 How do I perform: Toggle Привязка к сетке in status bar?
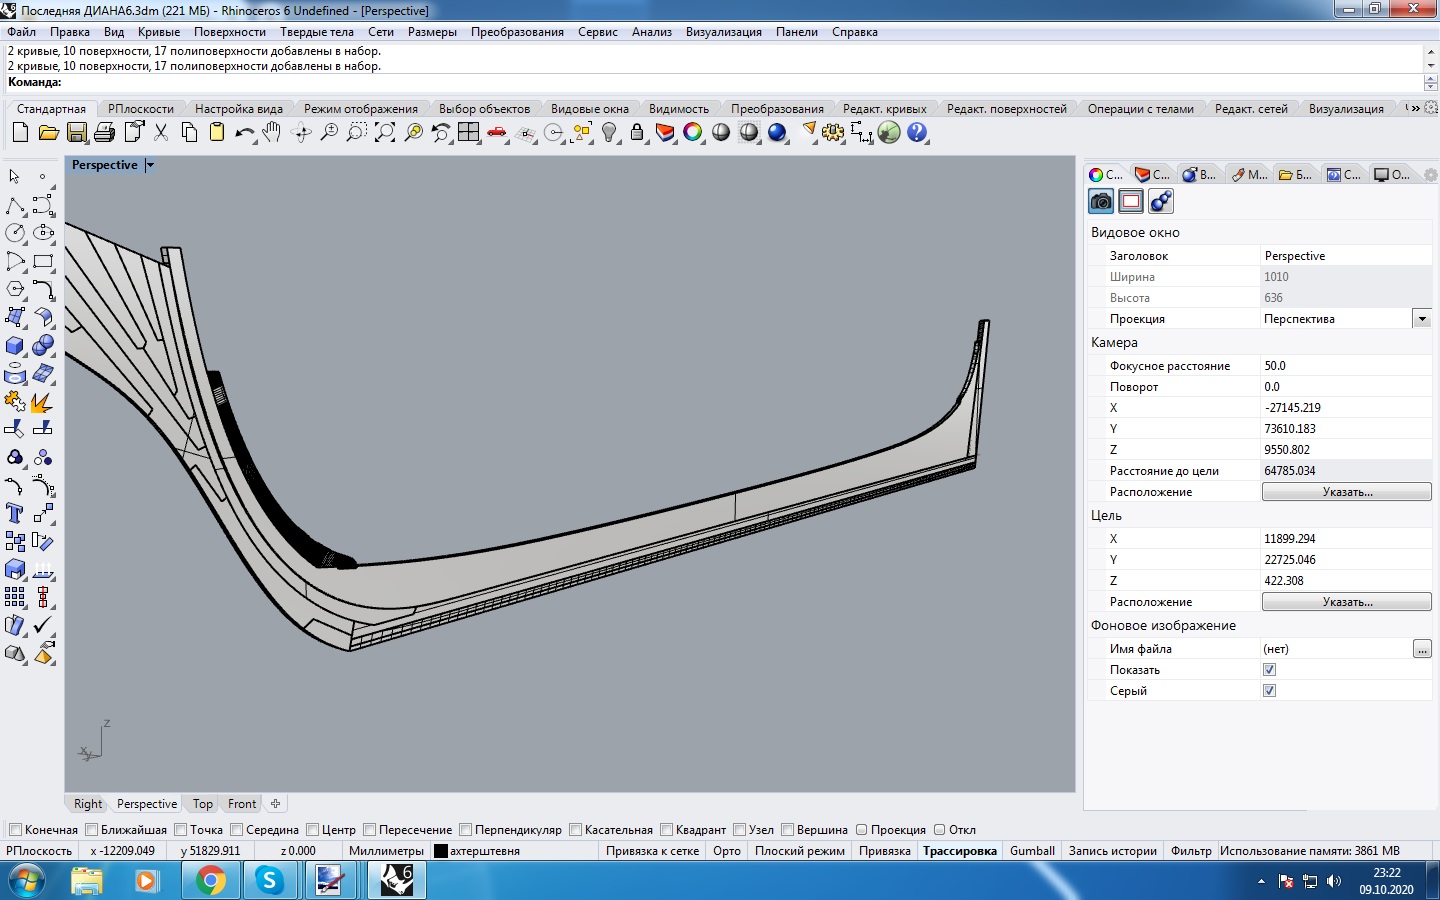click(x=652, y=851)
